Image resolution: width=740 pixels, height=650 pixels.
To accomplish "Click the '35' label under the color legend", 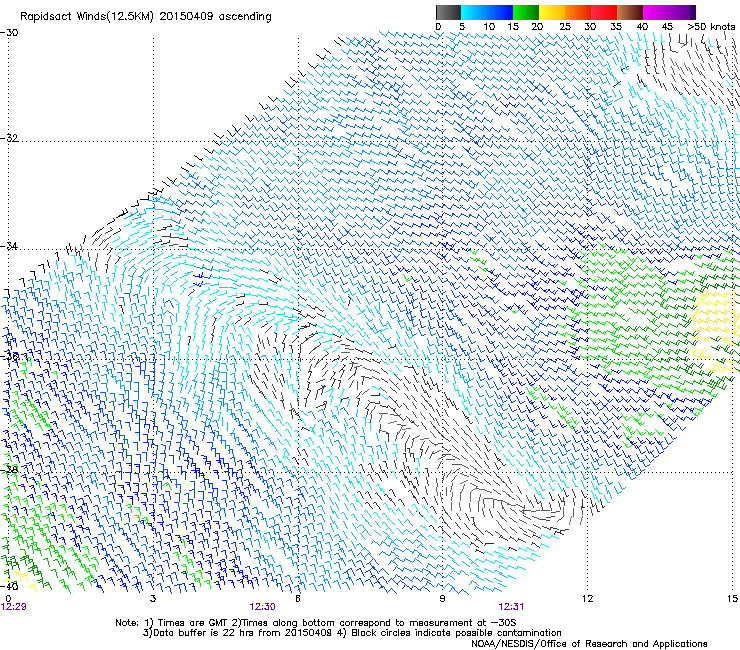I will (x=616, y=26).
